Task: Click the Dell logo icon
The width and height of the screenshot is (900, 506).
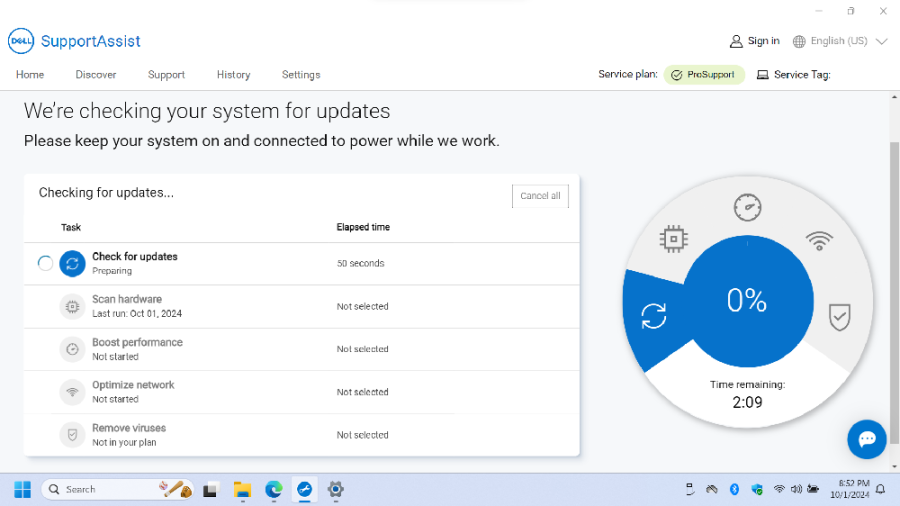Action: [21, 41]
